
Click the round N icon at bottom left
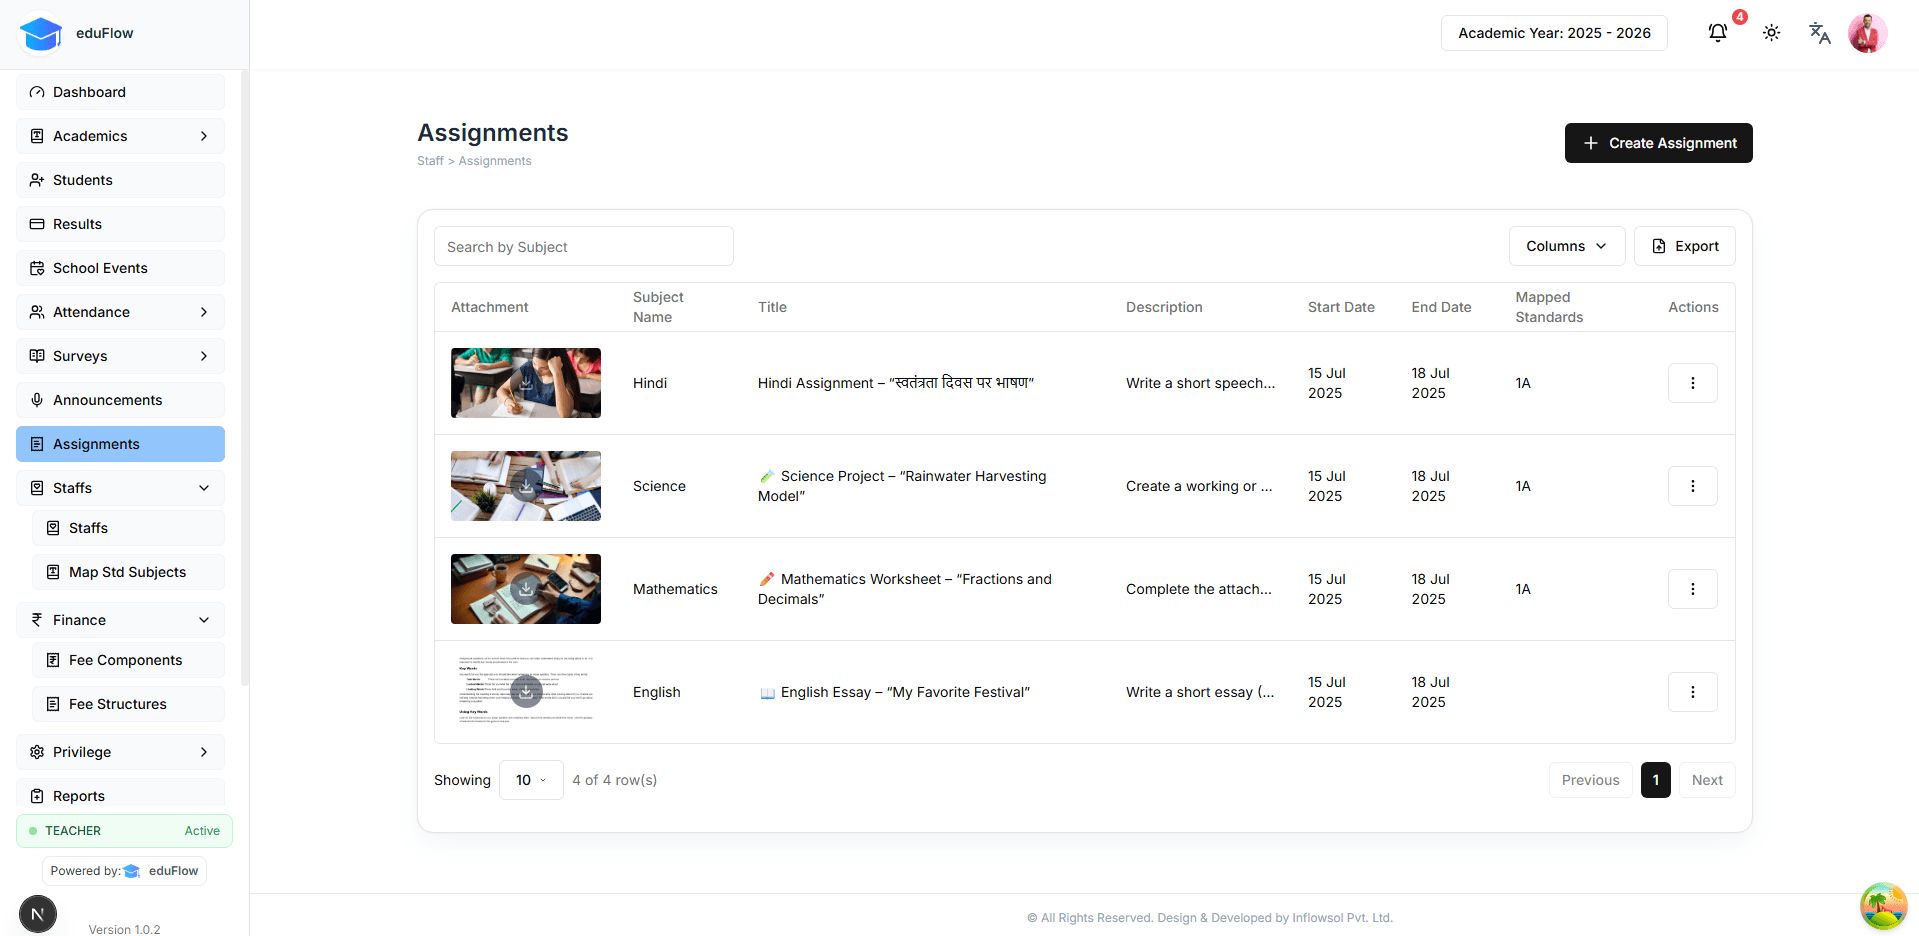click(38, 913)
